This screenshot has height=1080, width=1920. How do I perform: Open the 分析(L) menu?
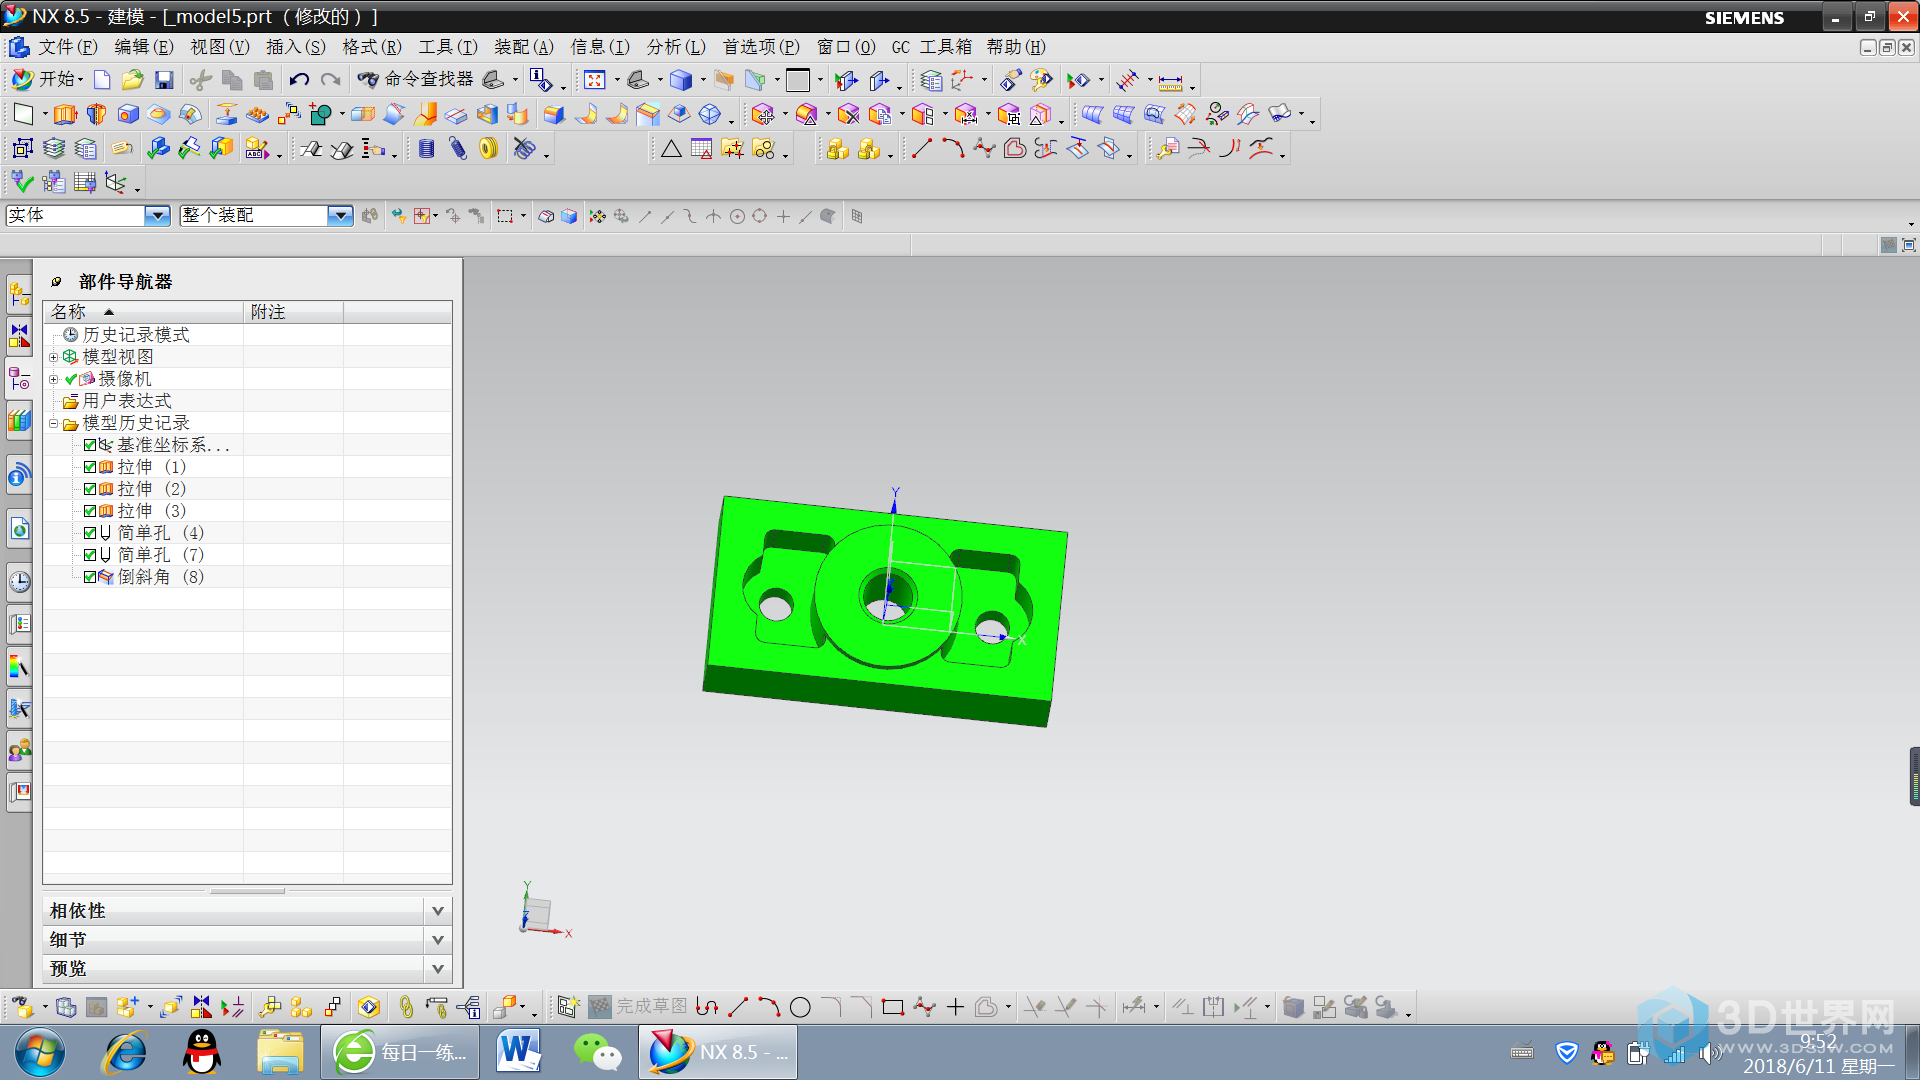(676, 47)
